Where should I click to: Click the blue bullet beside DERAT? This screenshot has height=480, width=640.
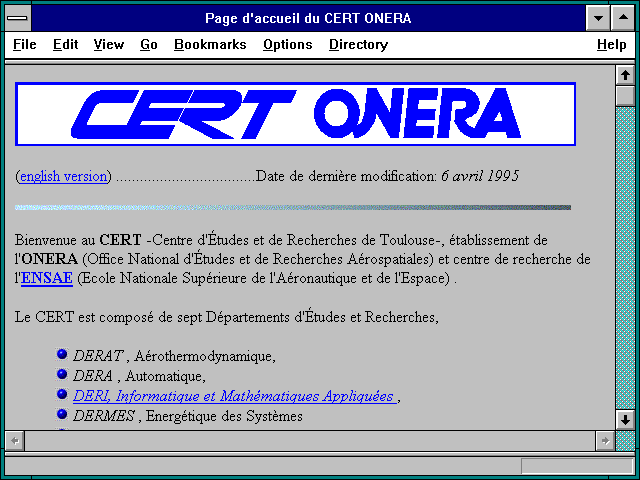(x=62, y=354)
